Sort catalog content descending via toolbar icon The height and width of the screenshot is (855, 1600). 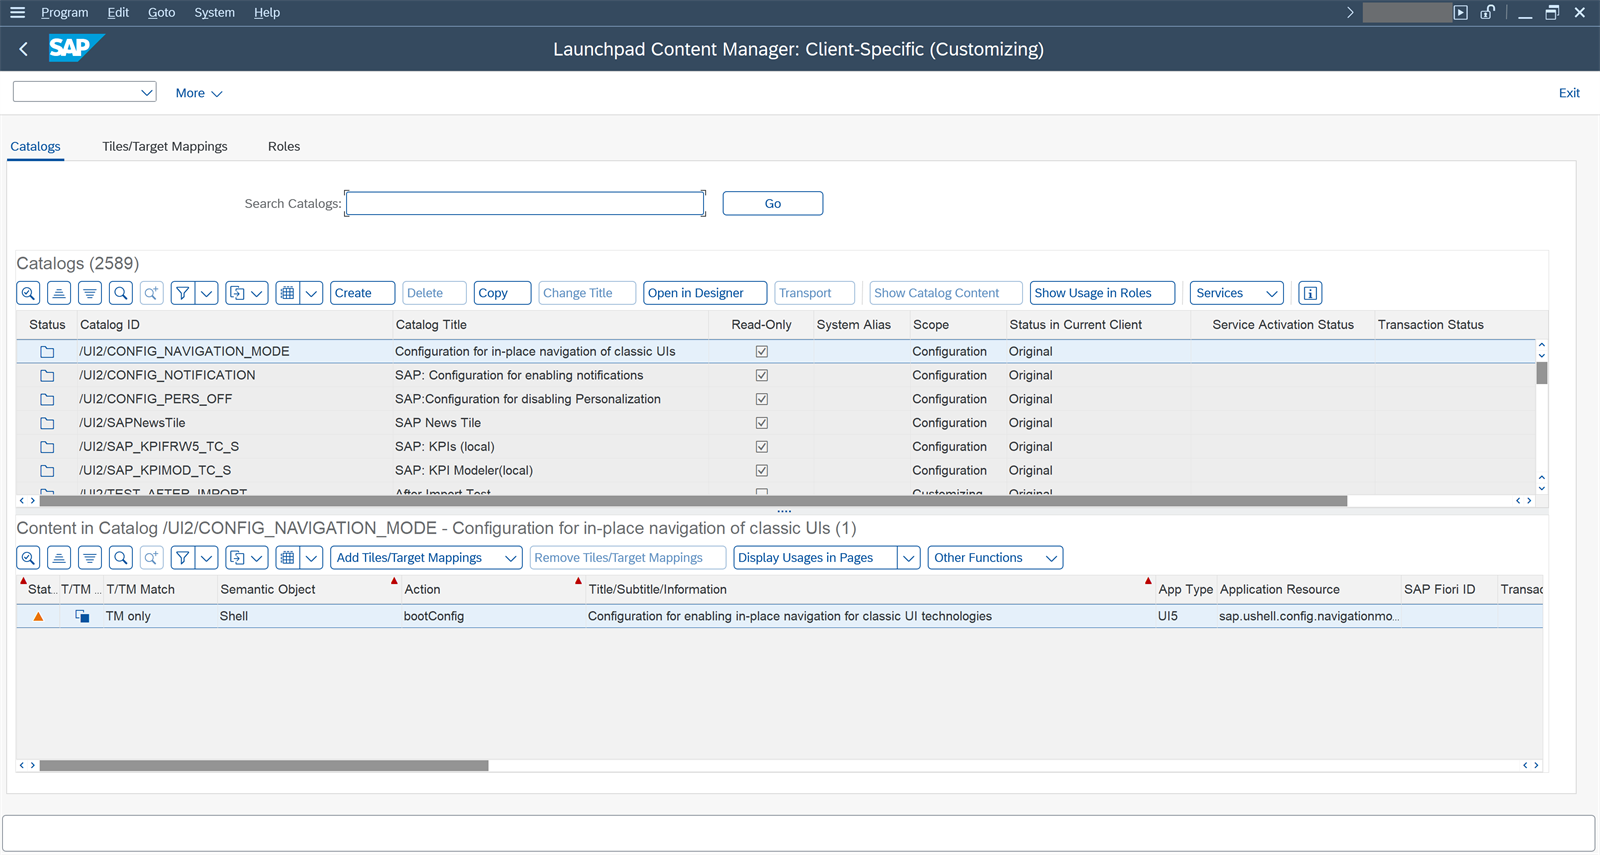[x=90, y=558]
